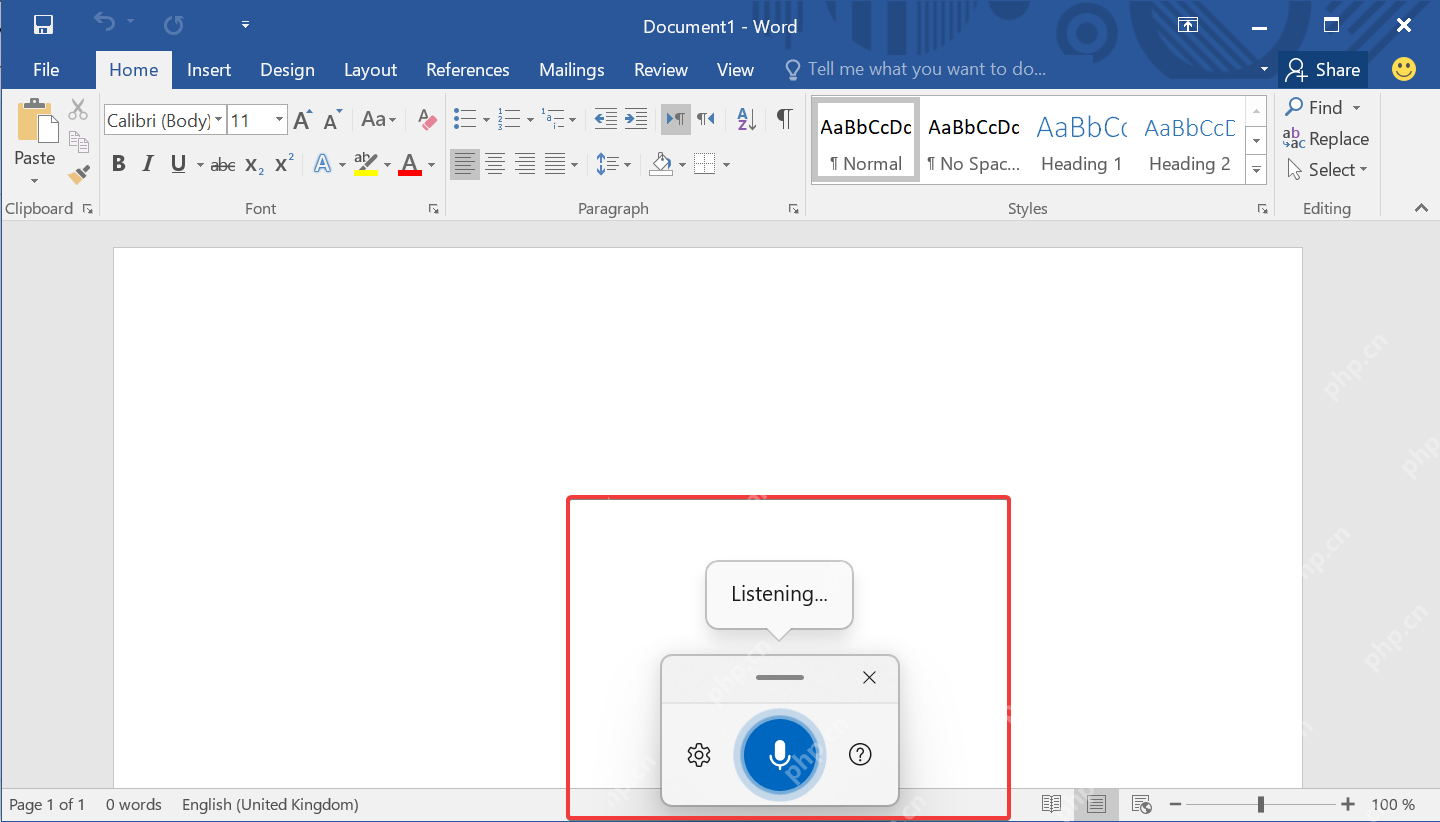Apply the Heading 1 style
This screenshot has width=1440, height=822.
click(1082, 140)
